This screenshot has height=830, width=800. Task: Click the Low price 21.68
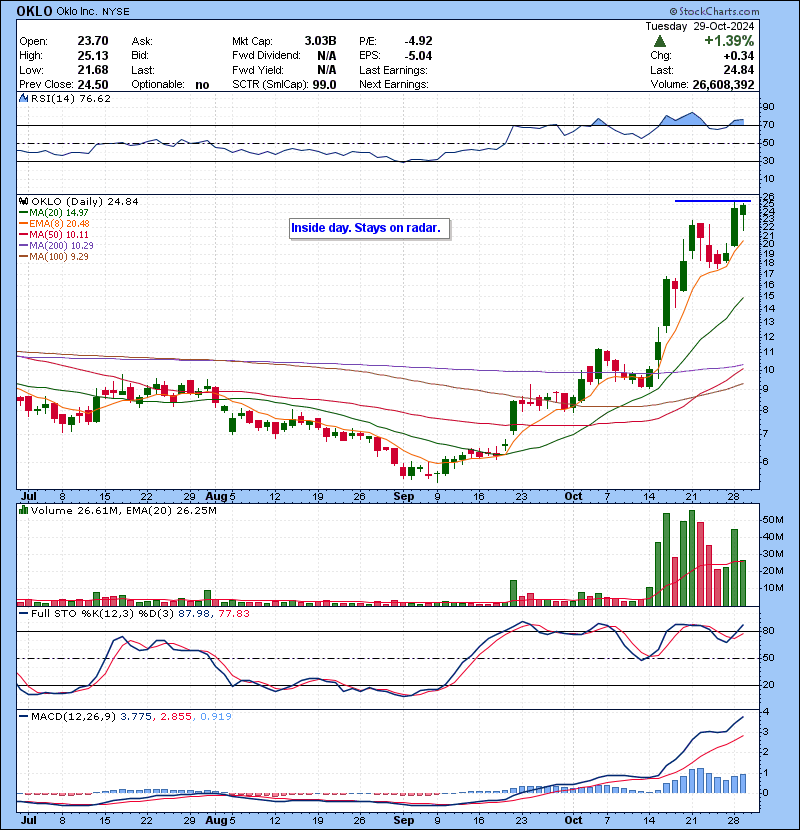(x=93, y=70)
